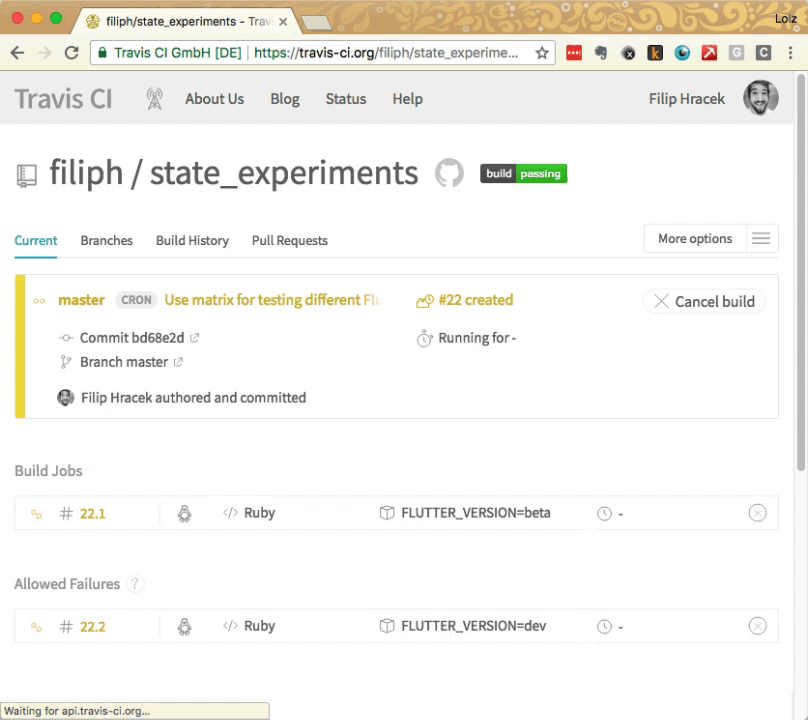
Task: Cancel job 22.2 with its X icon
Action: point(757,626)
